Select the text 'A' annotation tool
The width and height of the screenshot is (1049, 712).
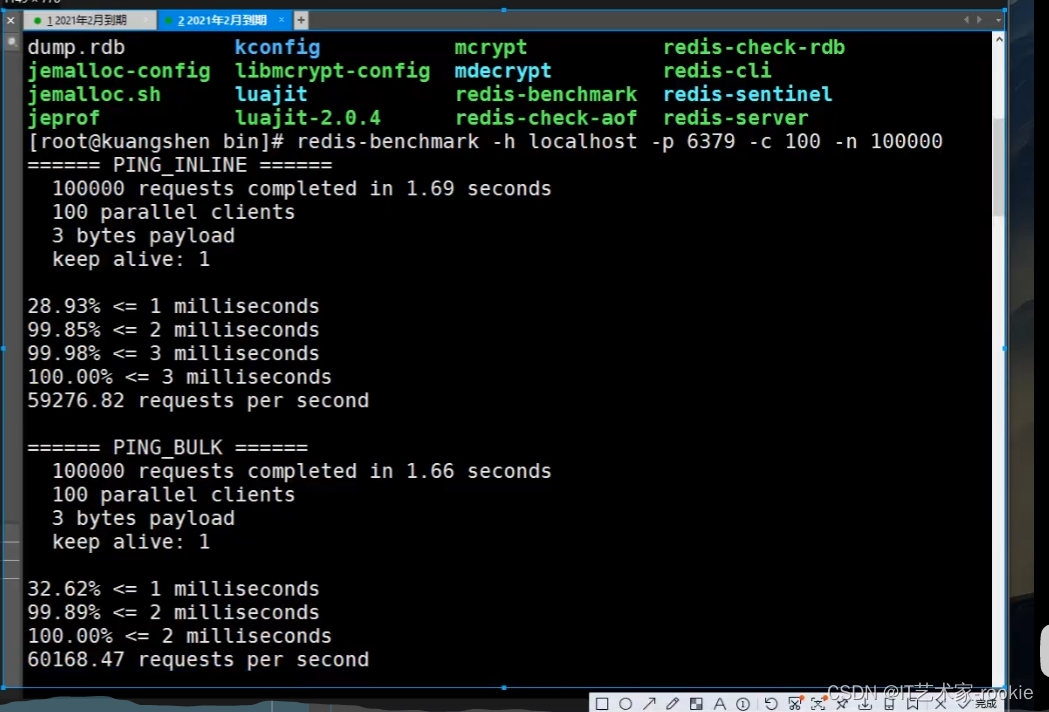[719, 703]
